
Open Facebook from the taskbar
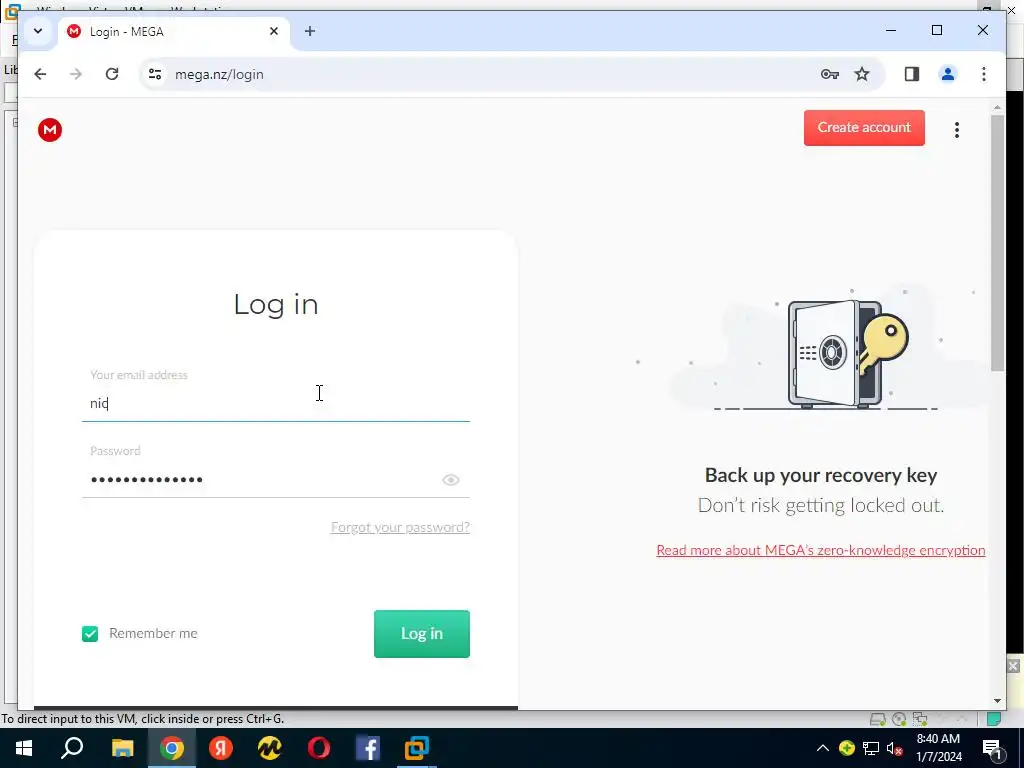368,748
